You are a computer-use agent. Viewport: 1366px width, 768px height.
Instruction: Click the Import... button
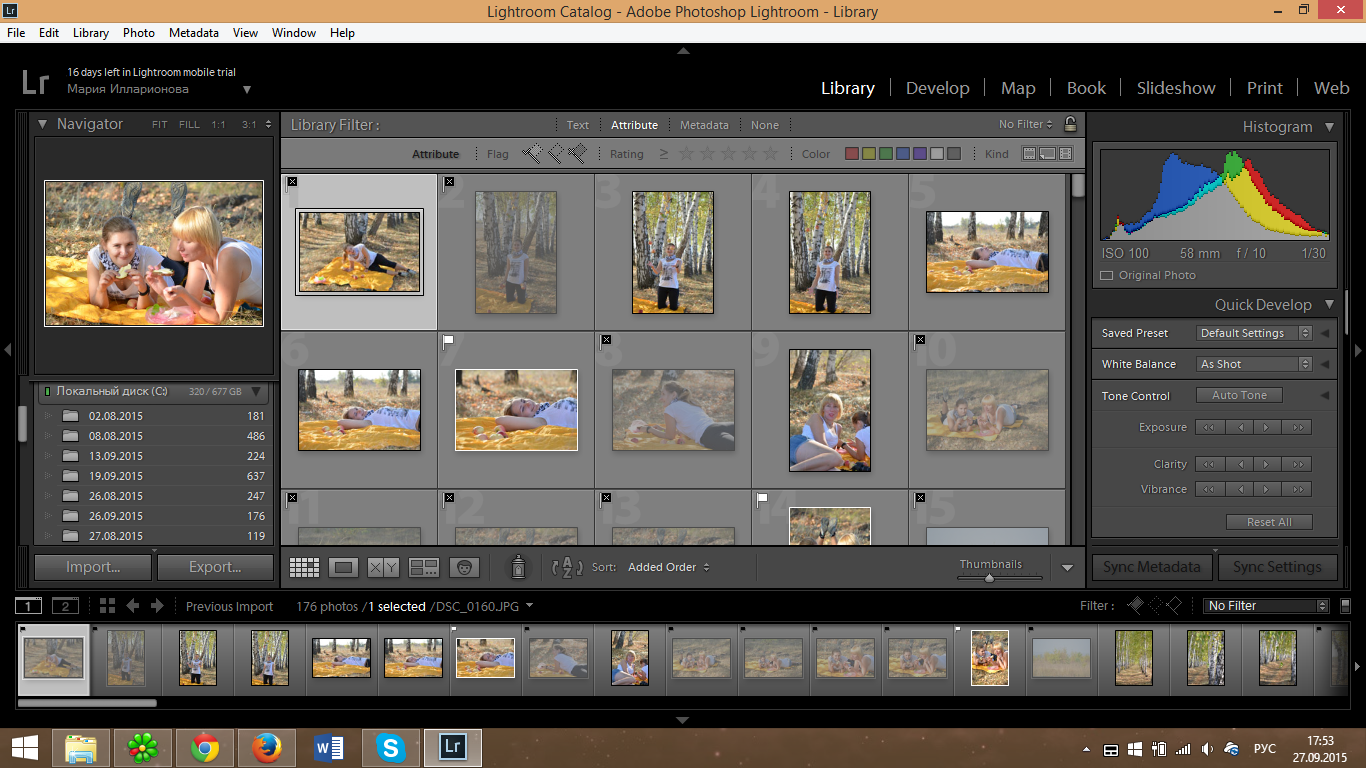coord(93,567)
